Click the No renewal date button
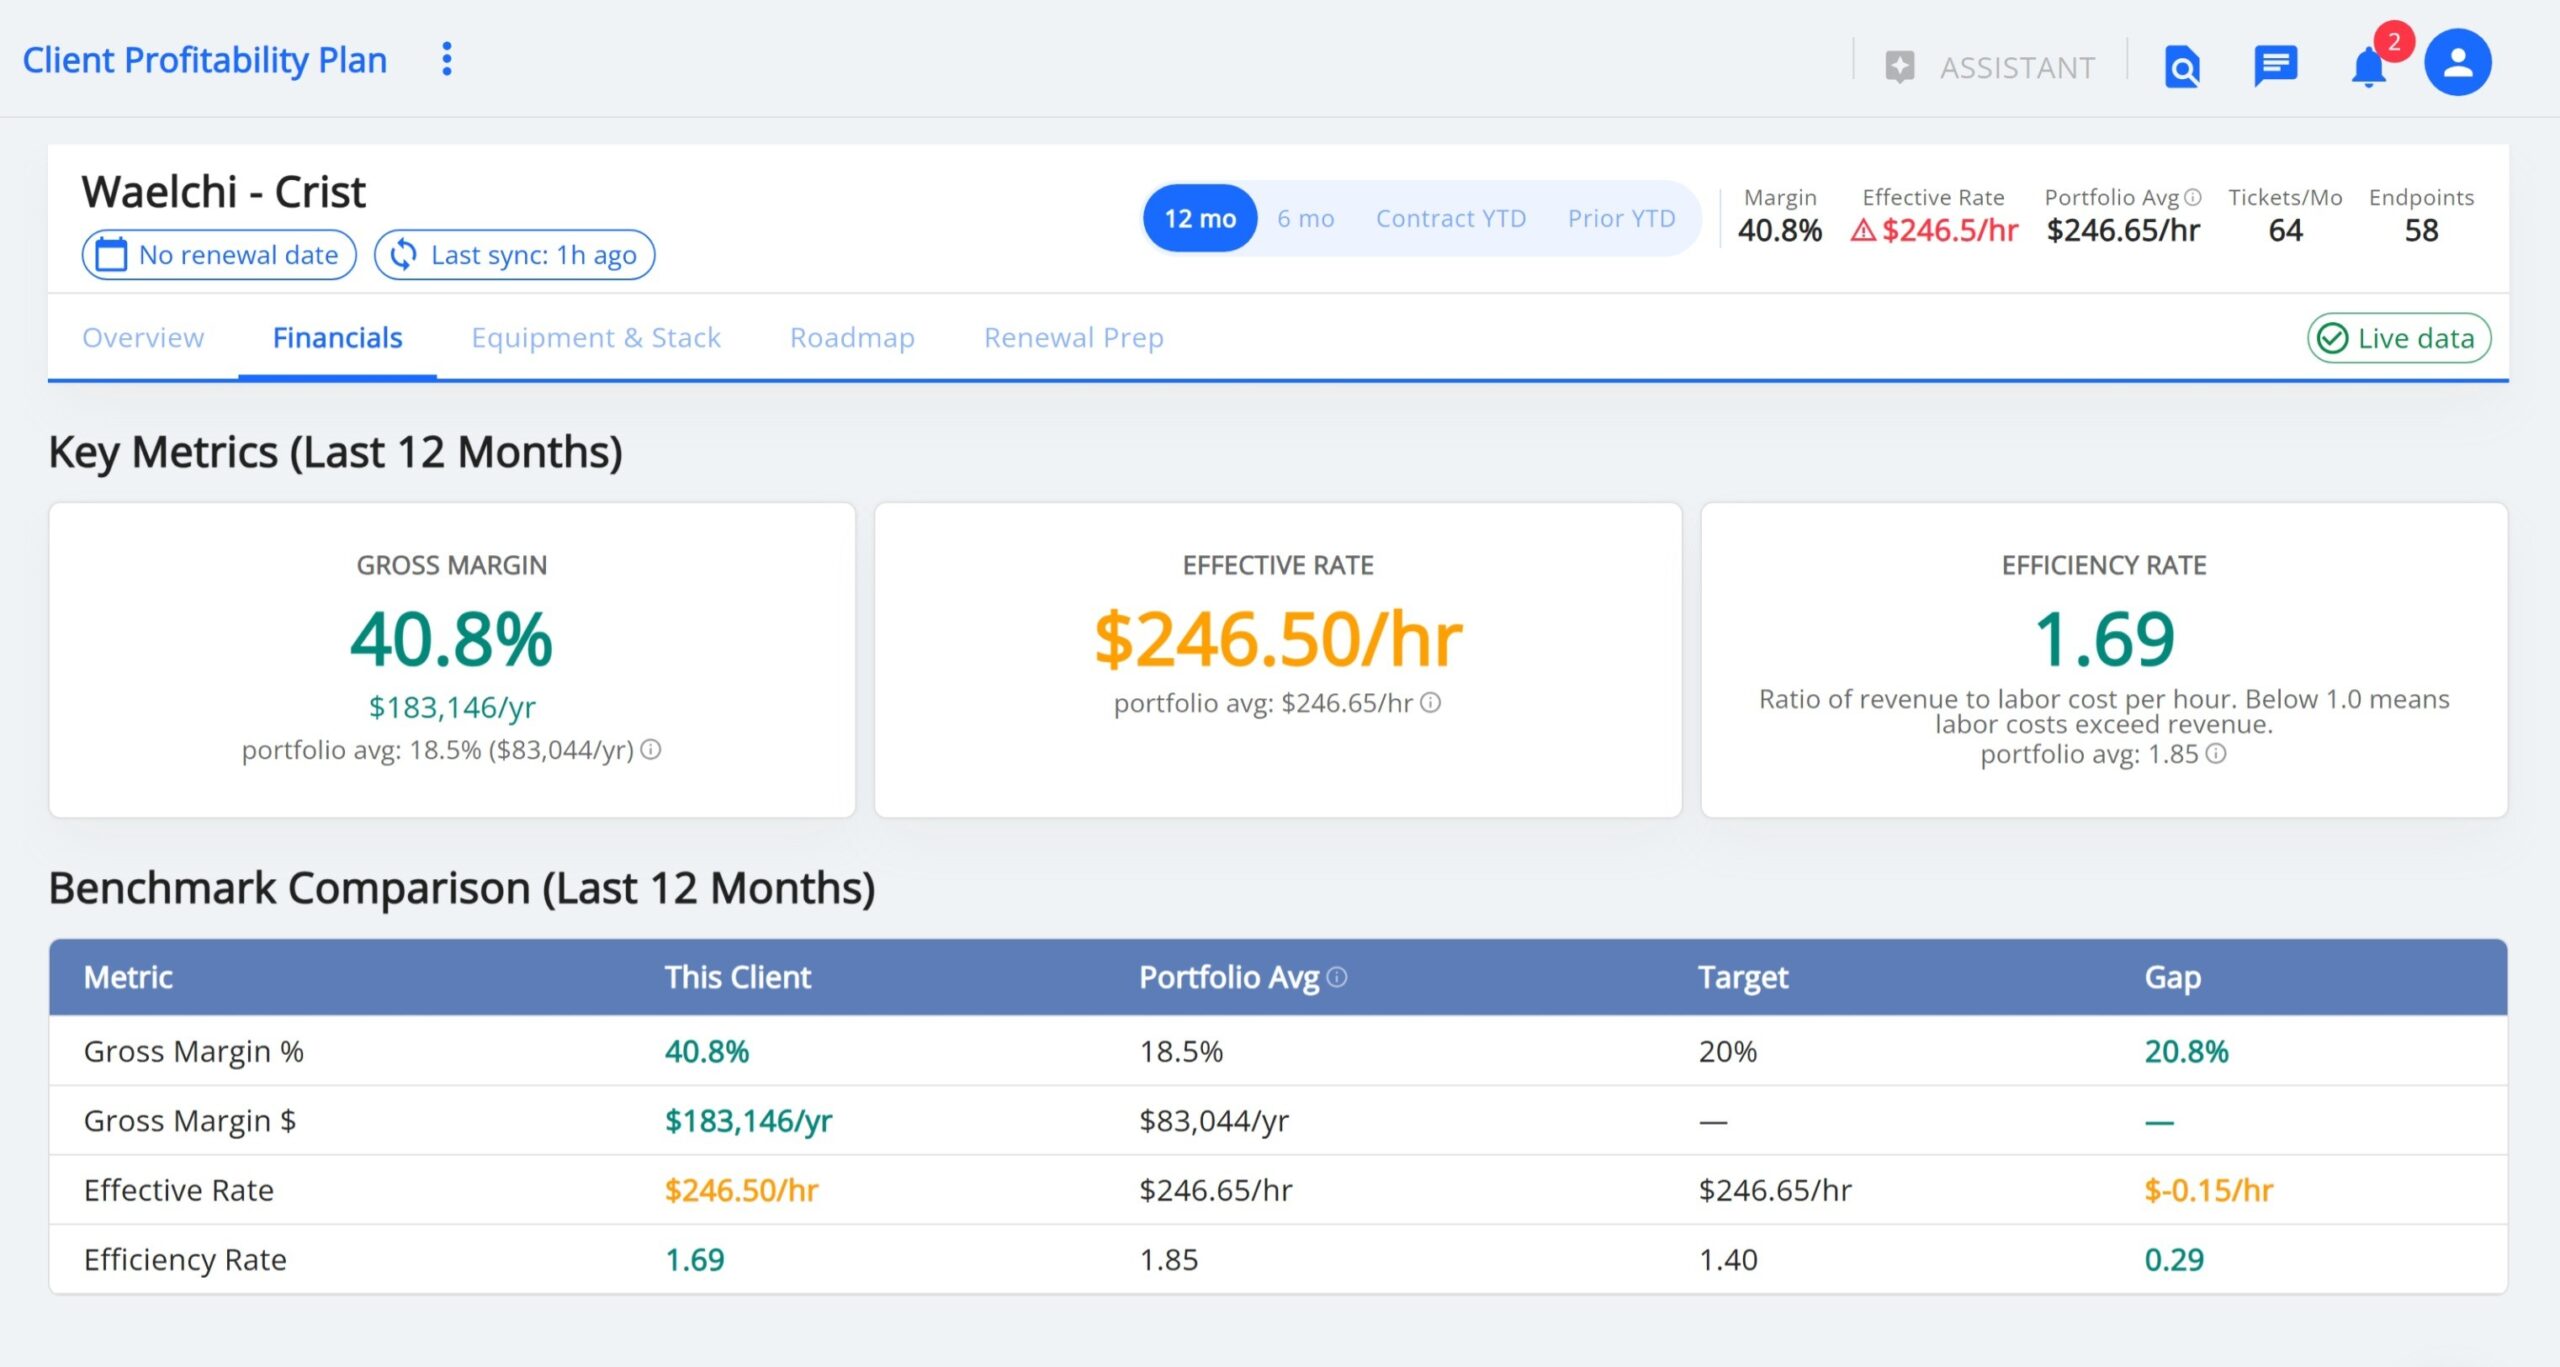 pyautogui.click(x=219, y=255)
